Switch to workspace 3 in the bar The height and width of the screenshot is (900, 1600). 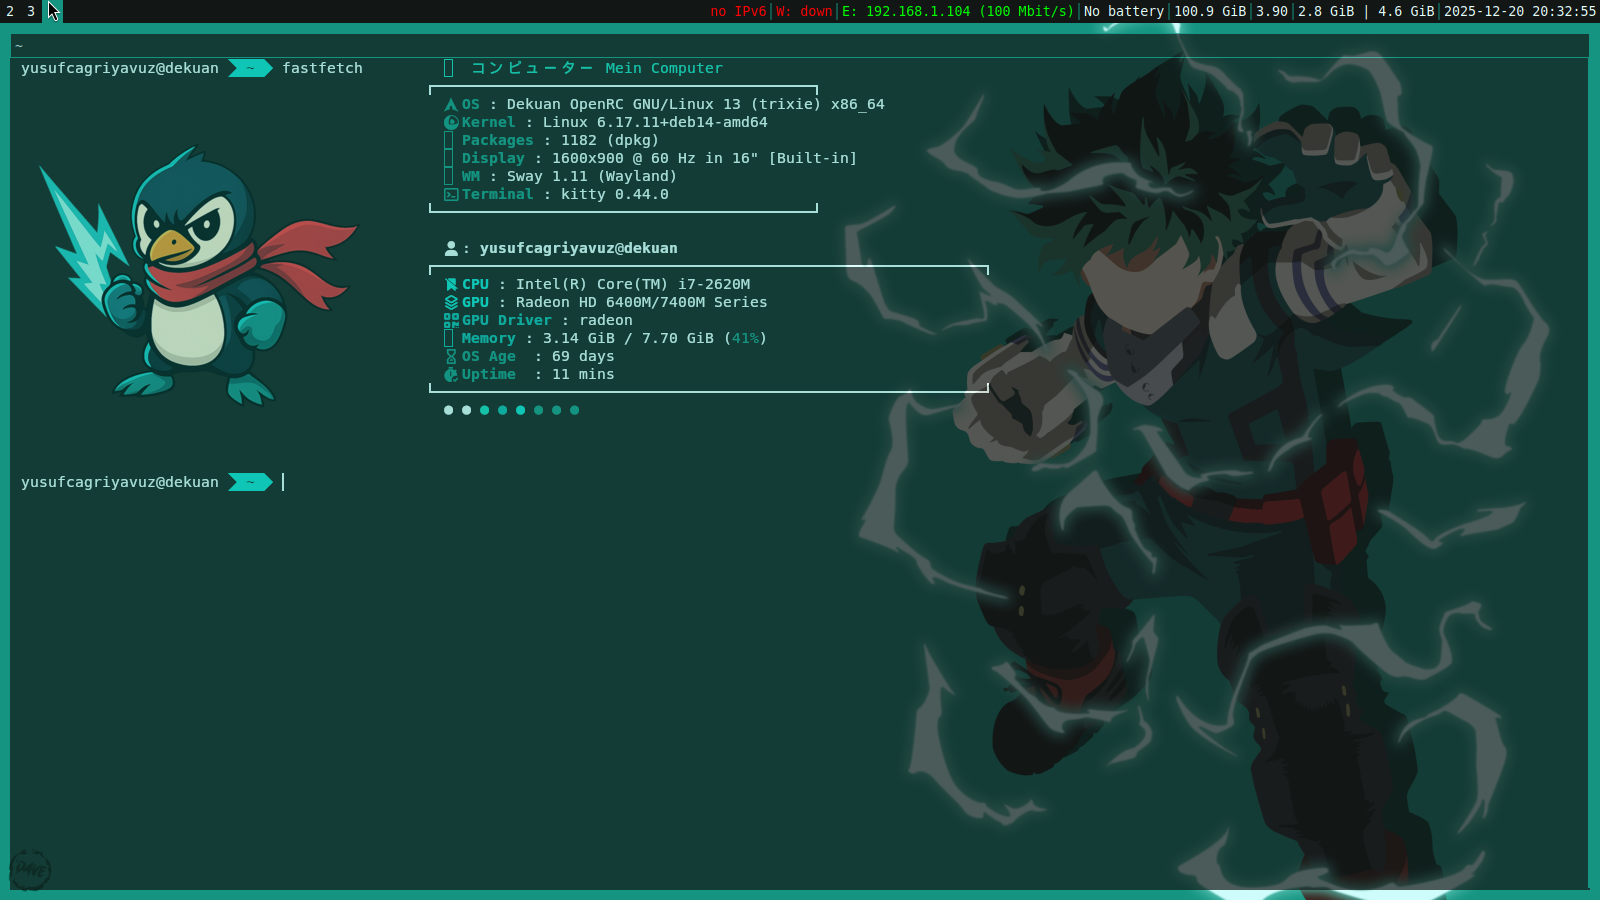31,11
